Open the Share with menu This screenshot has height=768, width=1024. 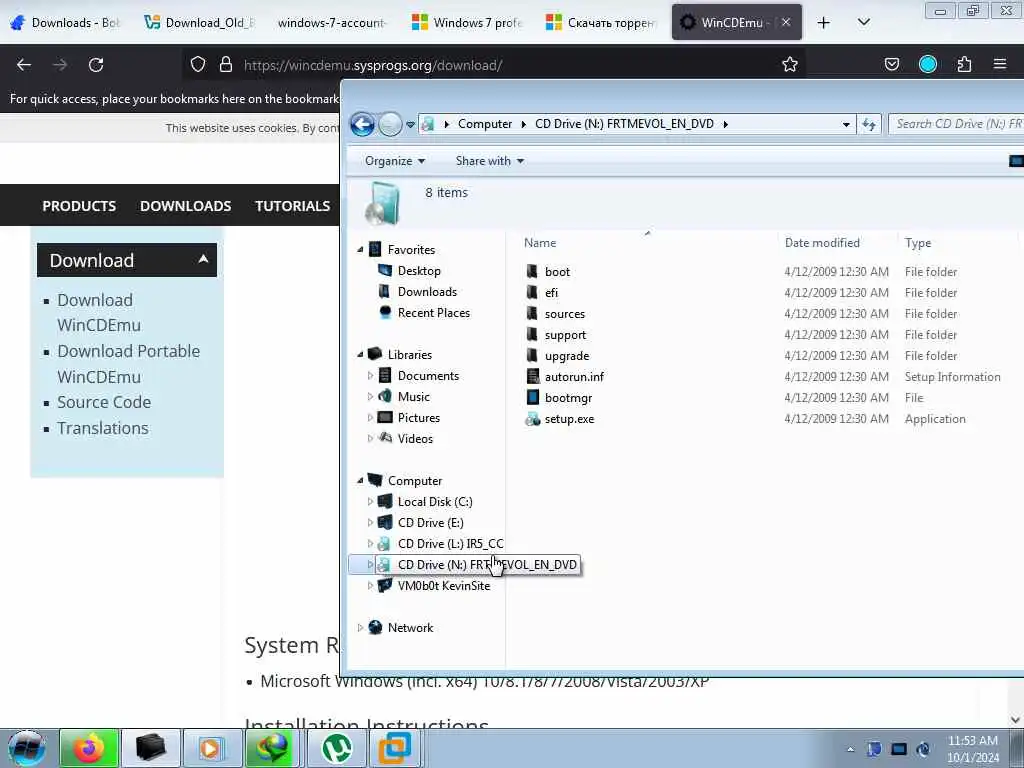490,161
